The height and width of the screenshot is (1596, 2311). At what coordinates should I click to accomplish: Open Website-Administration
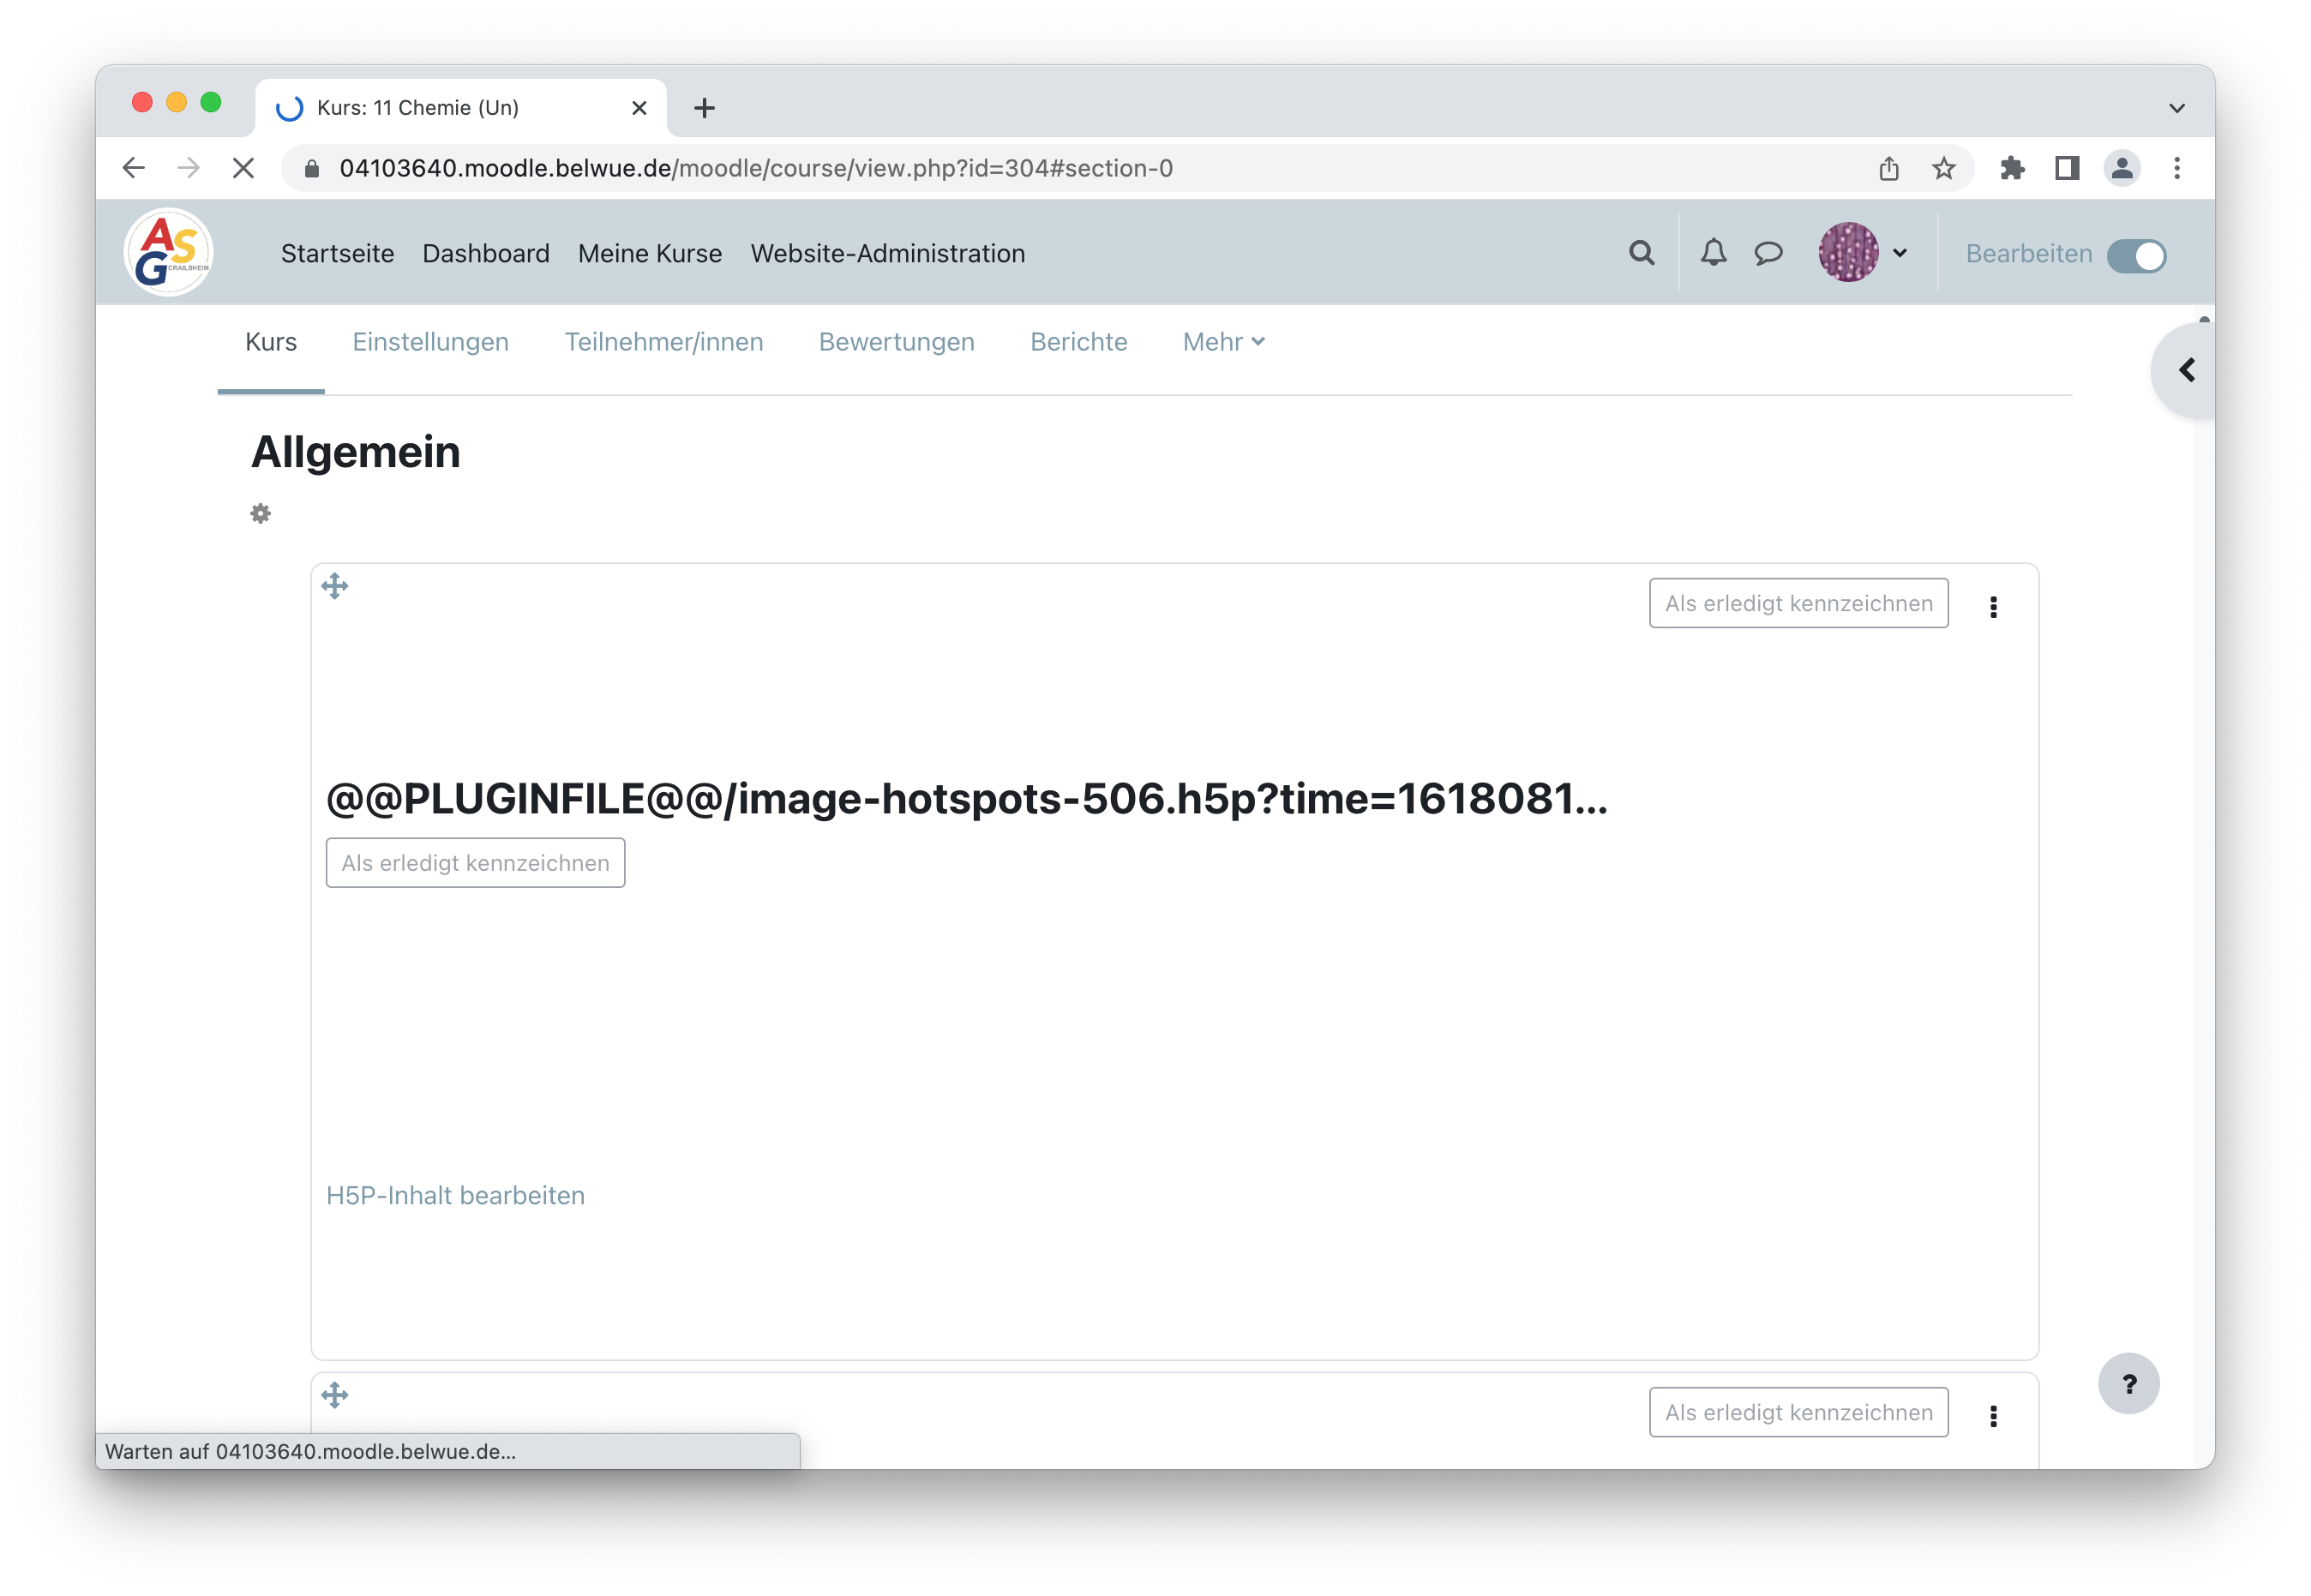[x=888, y=253]
